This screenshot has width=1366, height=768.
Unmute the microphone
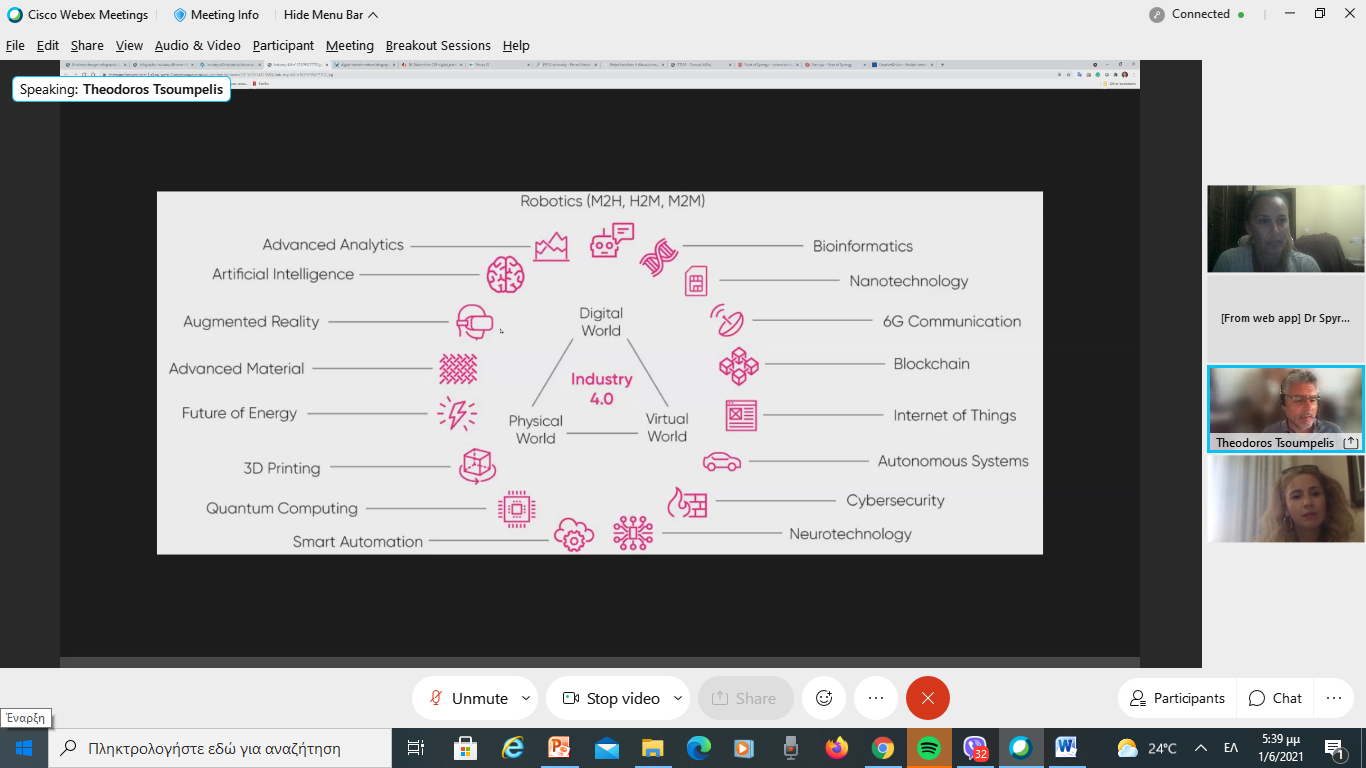469,698
